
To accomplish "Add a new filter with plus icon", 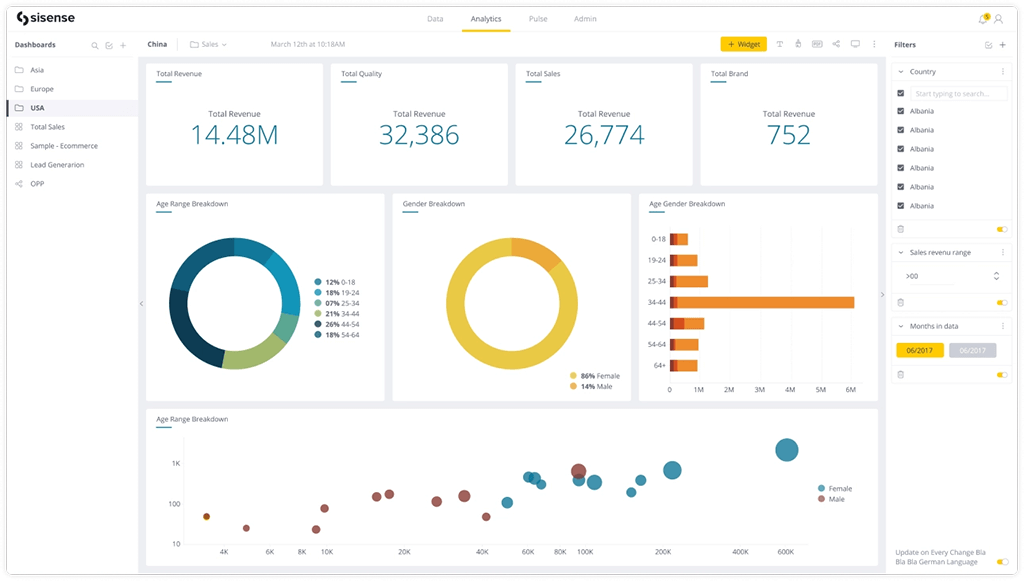I will point(1003,45).
